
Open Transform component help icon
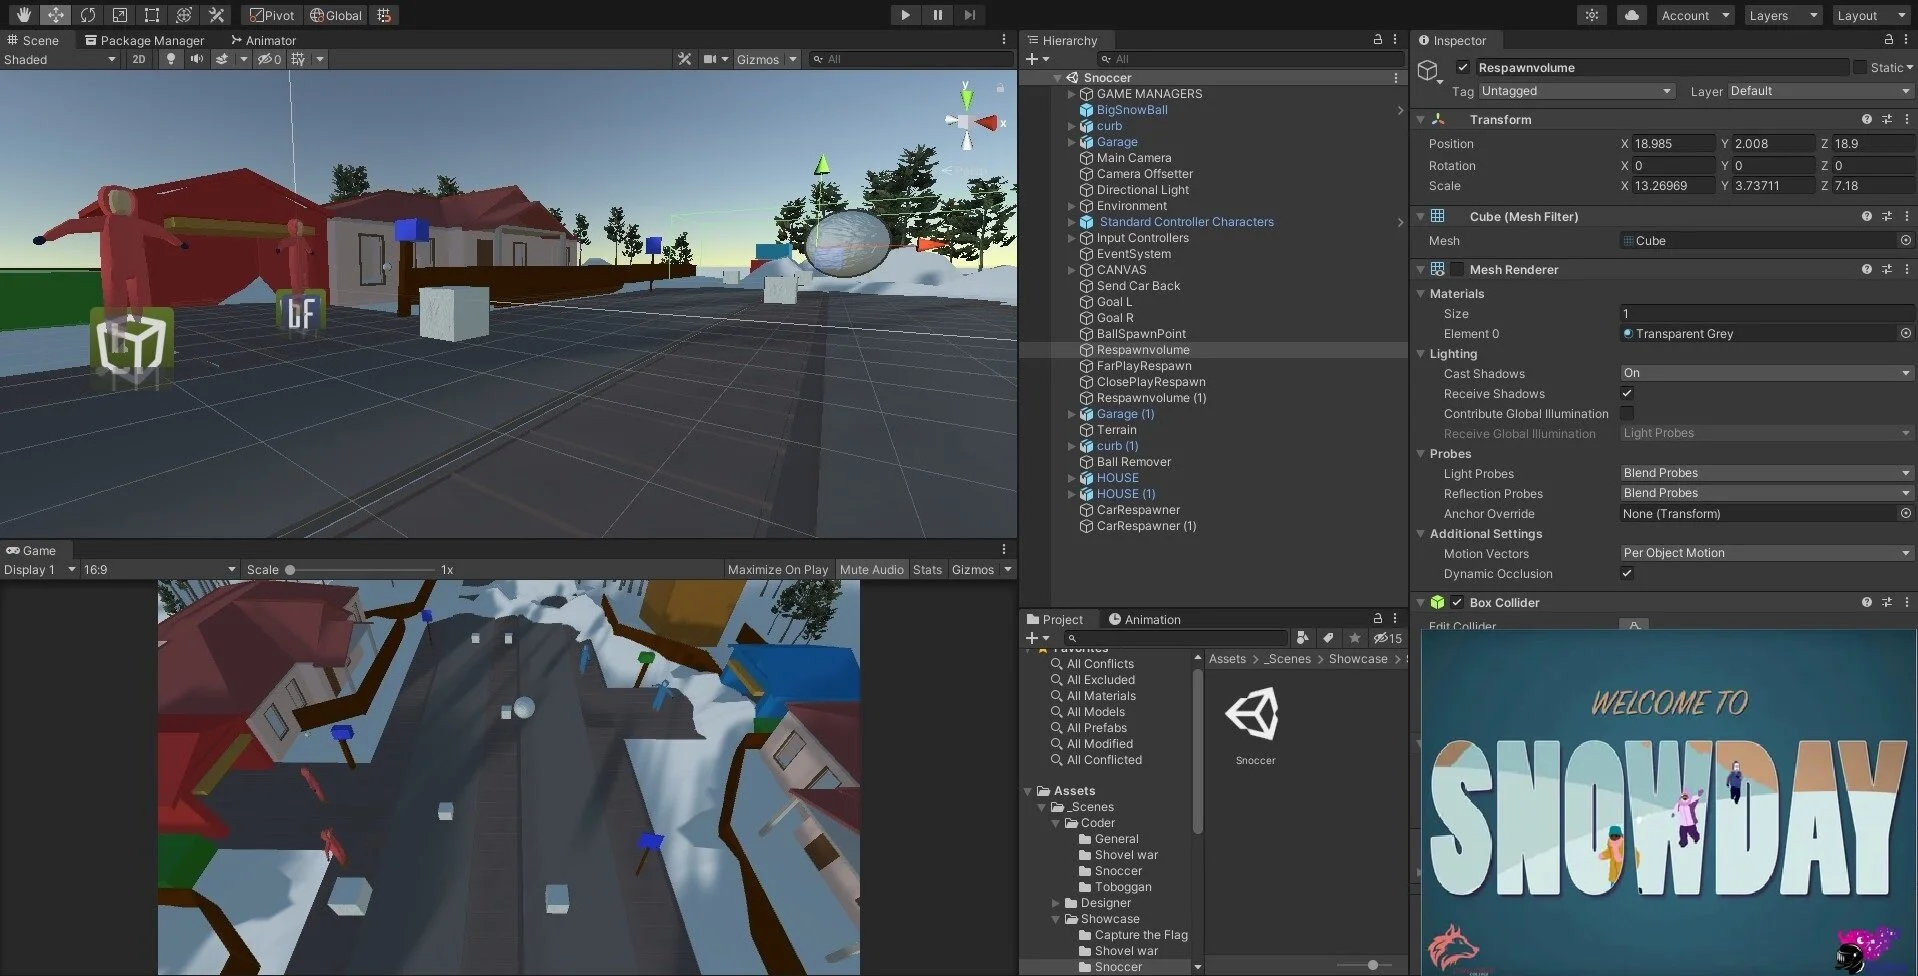[1866, 119]
